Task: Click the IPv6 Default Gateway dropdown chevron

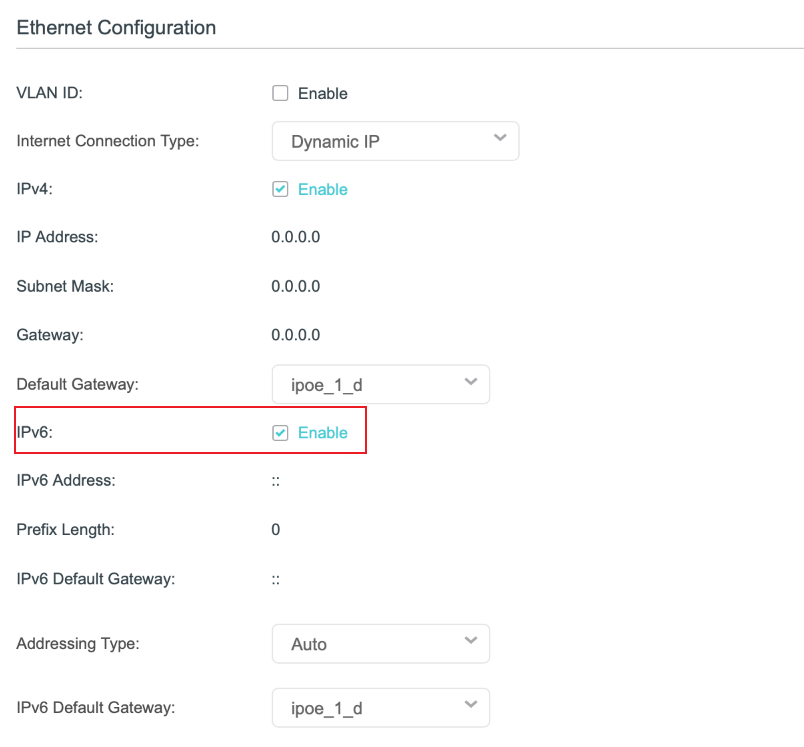Action: (471, 707)
